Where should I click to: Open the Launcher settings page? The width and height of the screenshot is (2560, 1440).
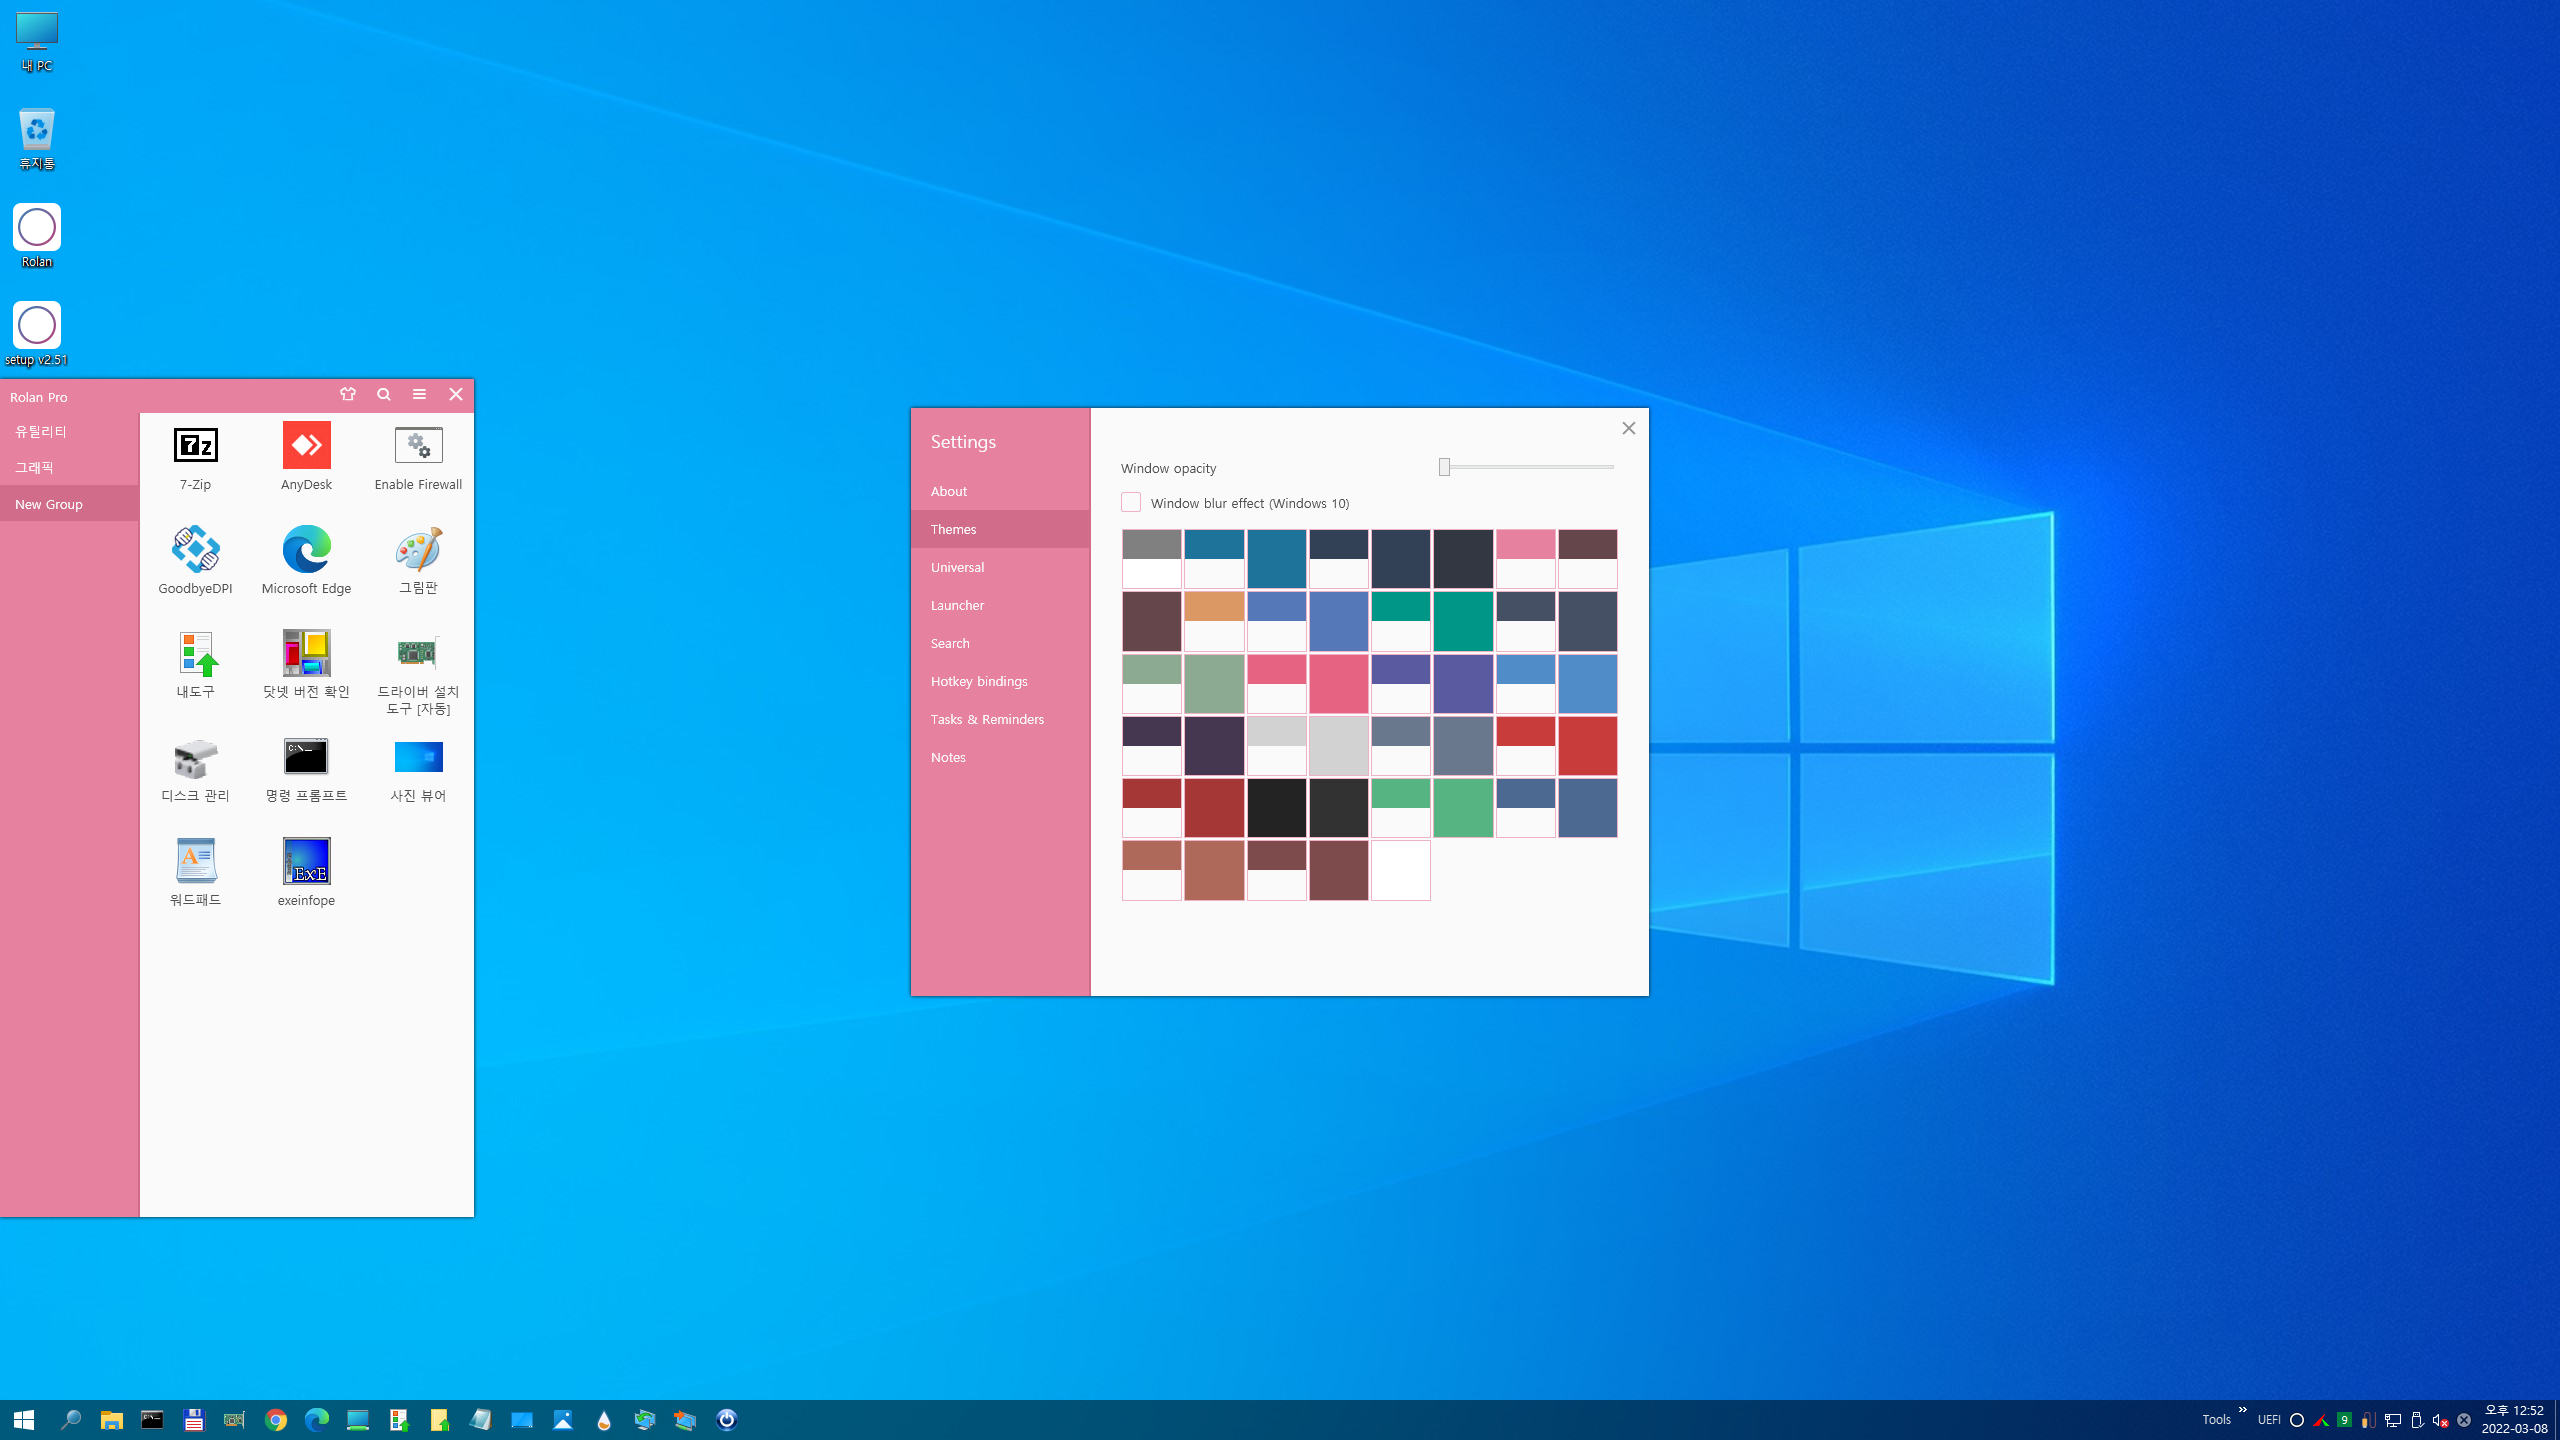pyautogui.click(x=1000, y=605)
